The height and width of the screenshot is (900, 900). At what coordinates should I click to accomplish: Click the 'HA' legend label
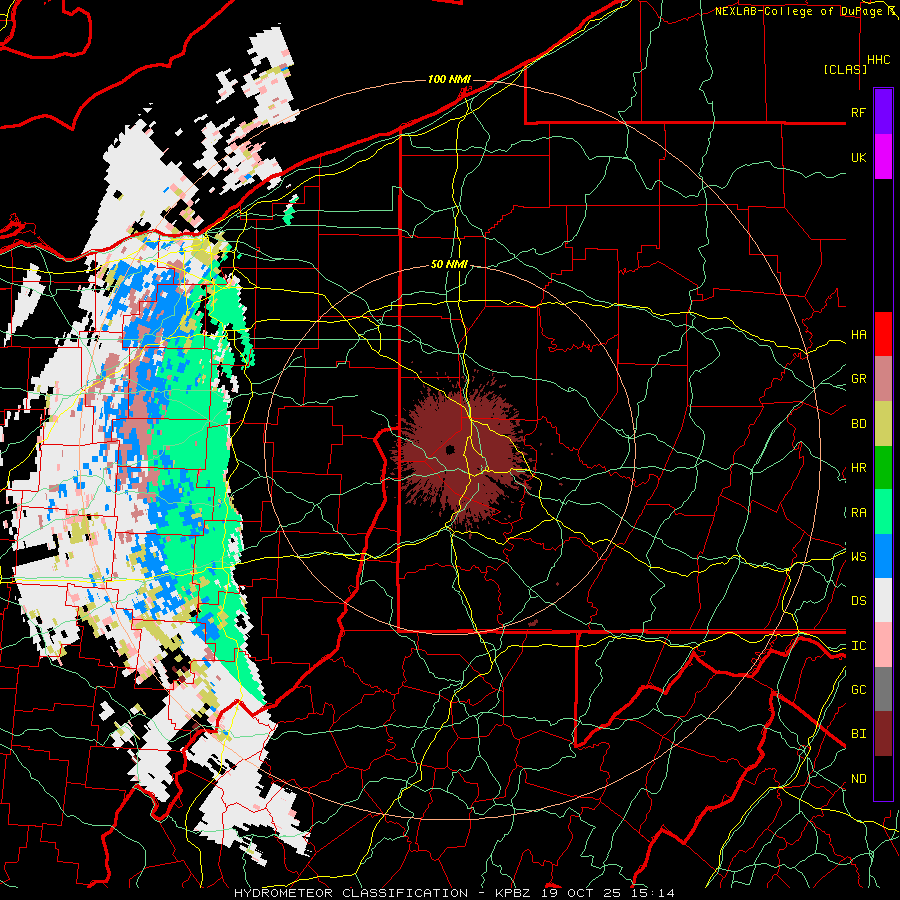(858, 334)
